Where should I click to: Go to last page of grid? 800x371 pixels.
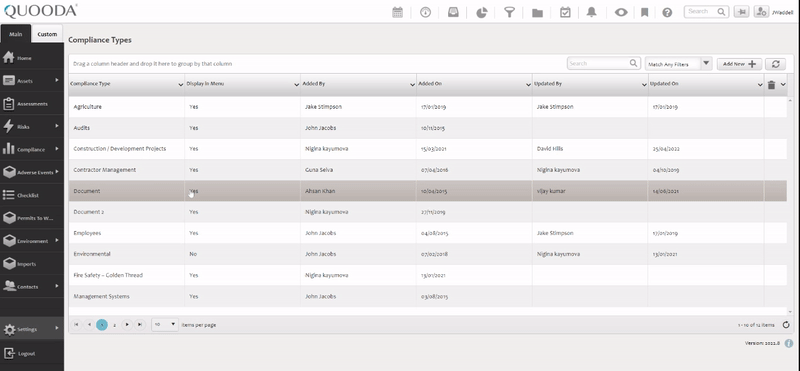point(139,325)
